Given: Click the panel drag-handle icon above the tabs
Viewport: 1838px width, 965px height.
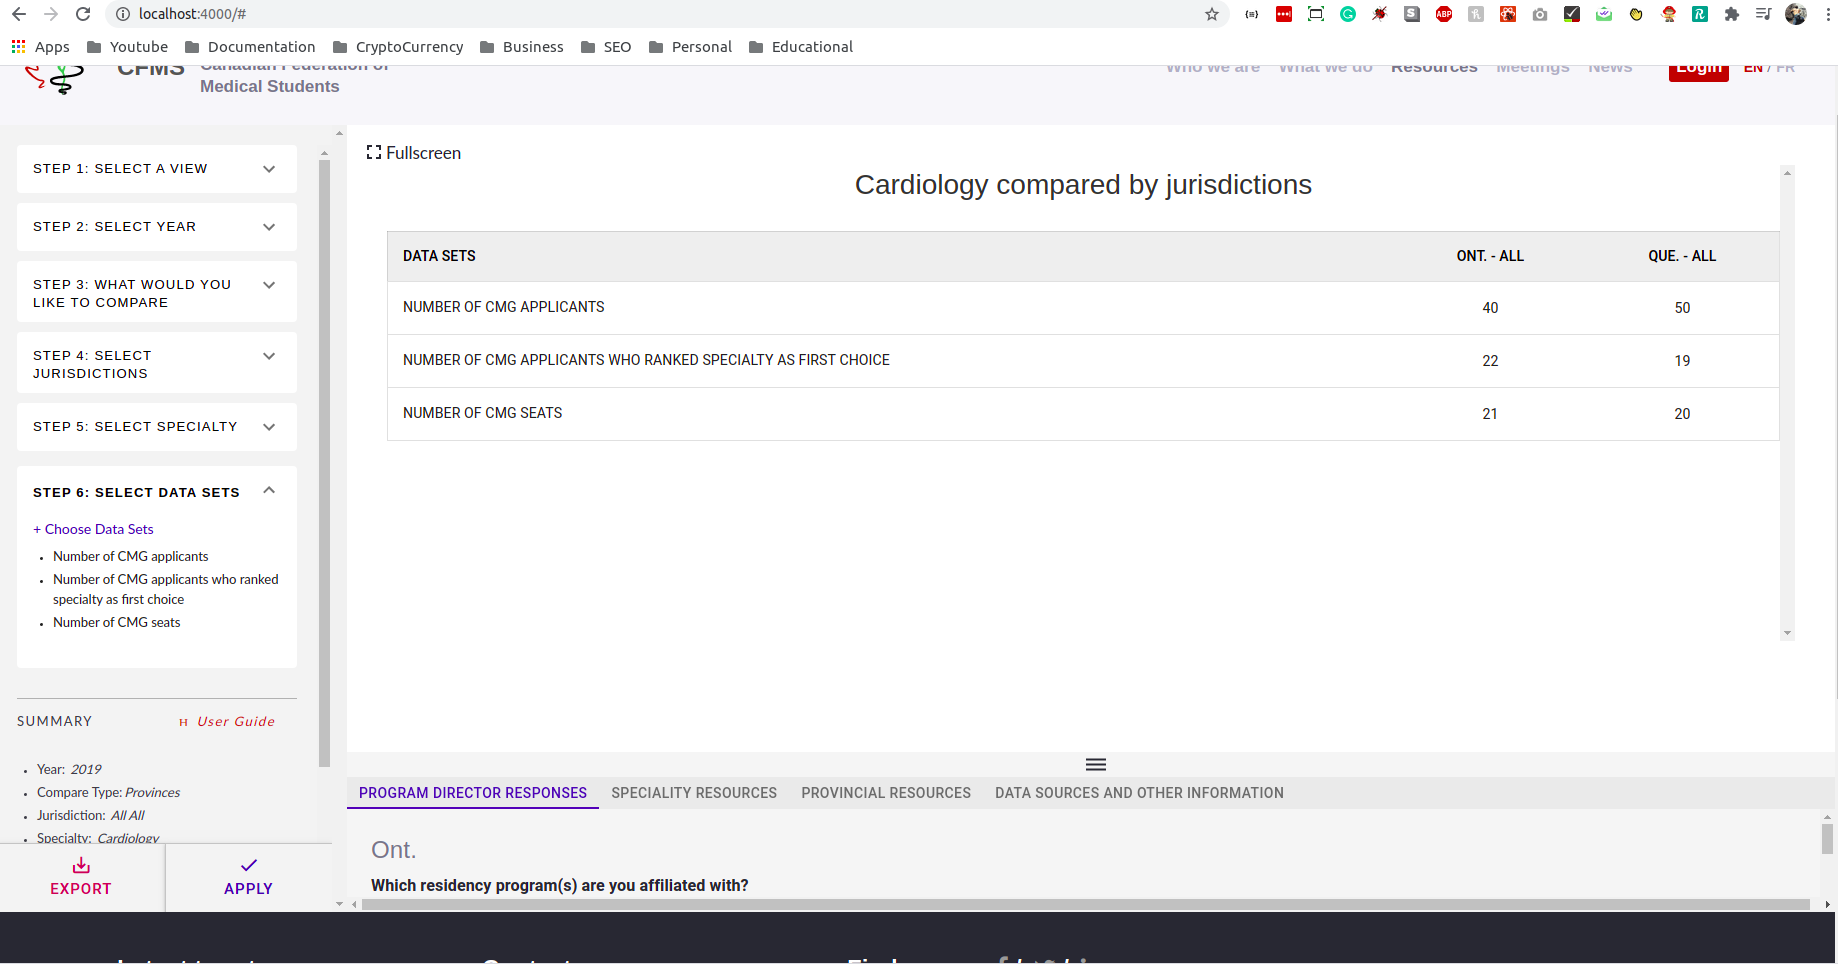Looking at the screenshot, I should [x=1095, y=763].
